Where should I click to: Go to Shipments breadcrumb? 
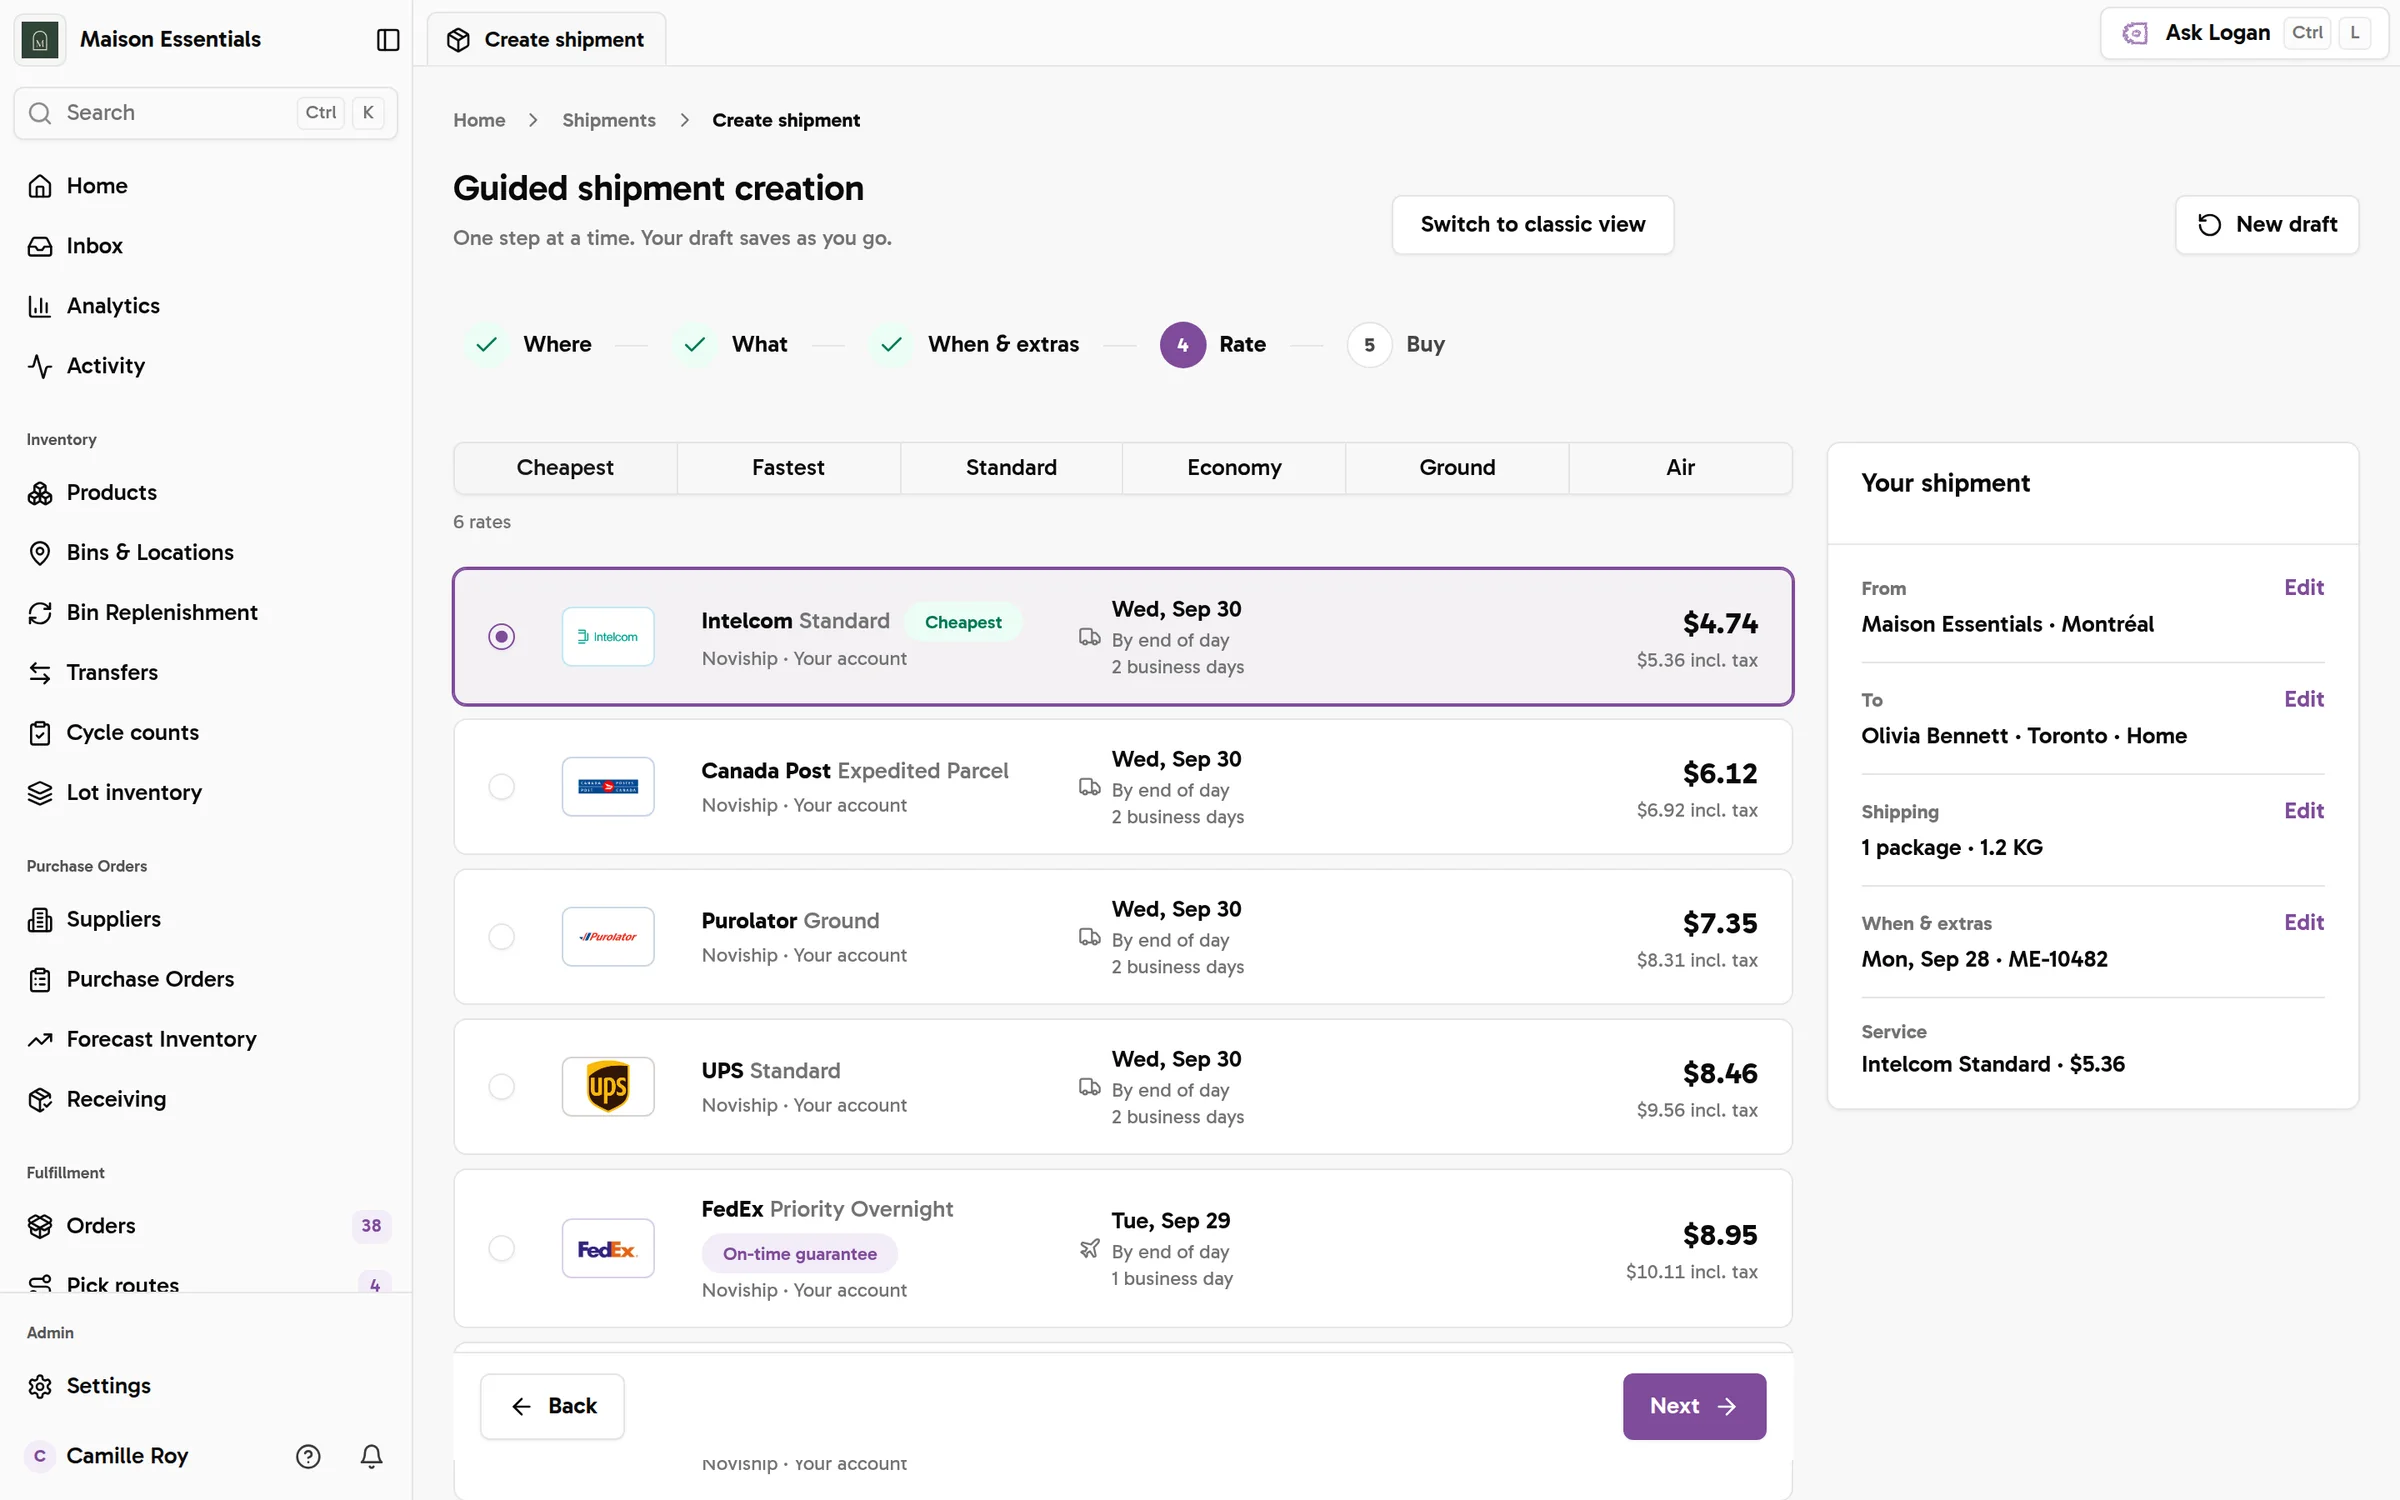(608, 120)
